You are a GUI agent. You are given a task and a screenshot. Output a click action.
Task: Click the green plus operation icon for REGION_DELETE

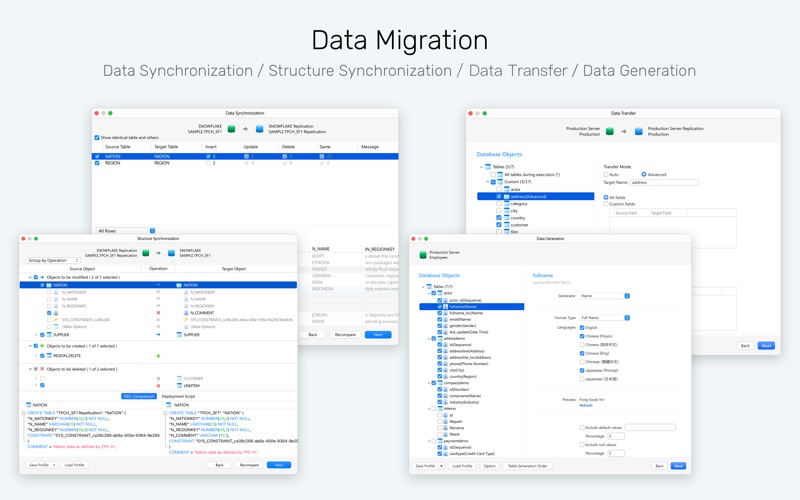pyautogui.click(x=158, y=356)
